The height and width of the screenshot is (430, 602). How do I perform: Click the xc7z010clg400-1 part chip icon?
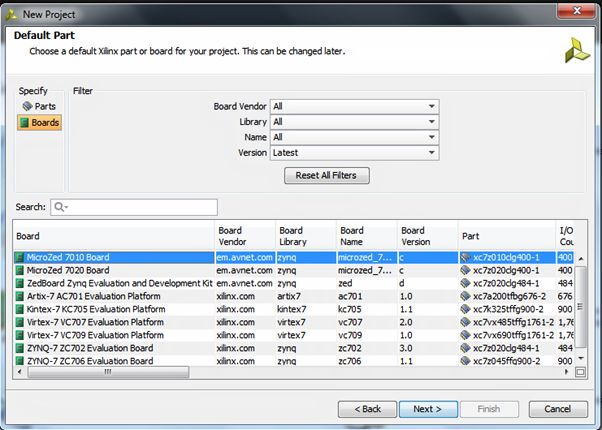tap(466, 257)
